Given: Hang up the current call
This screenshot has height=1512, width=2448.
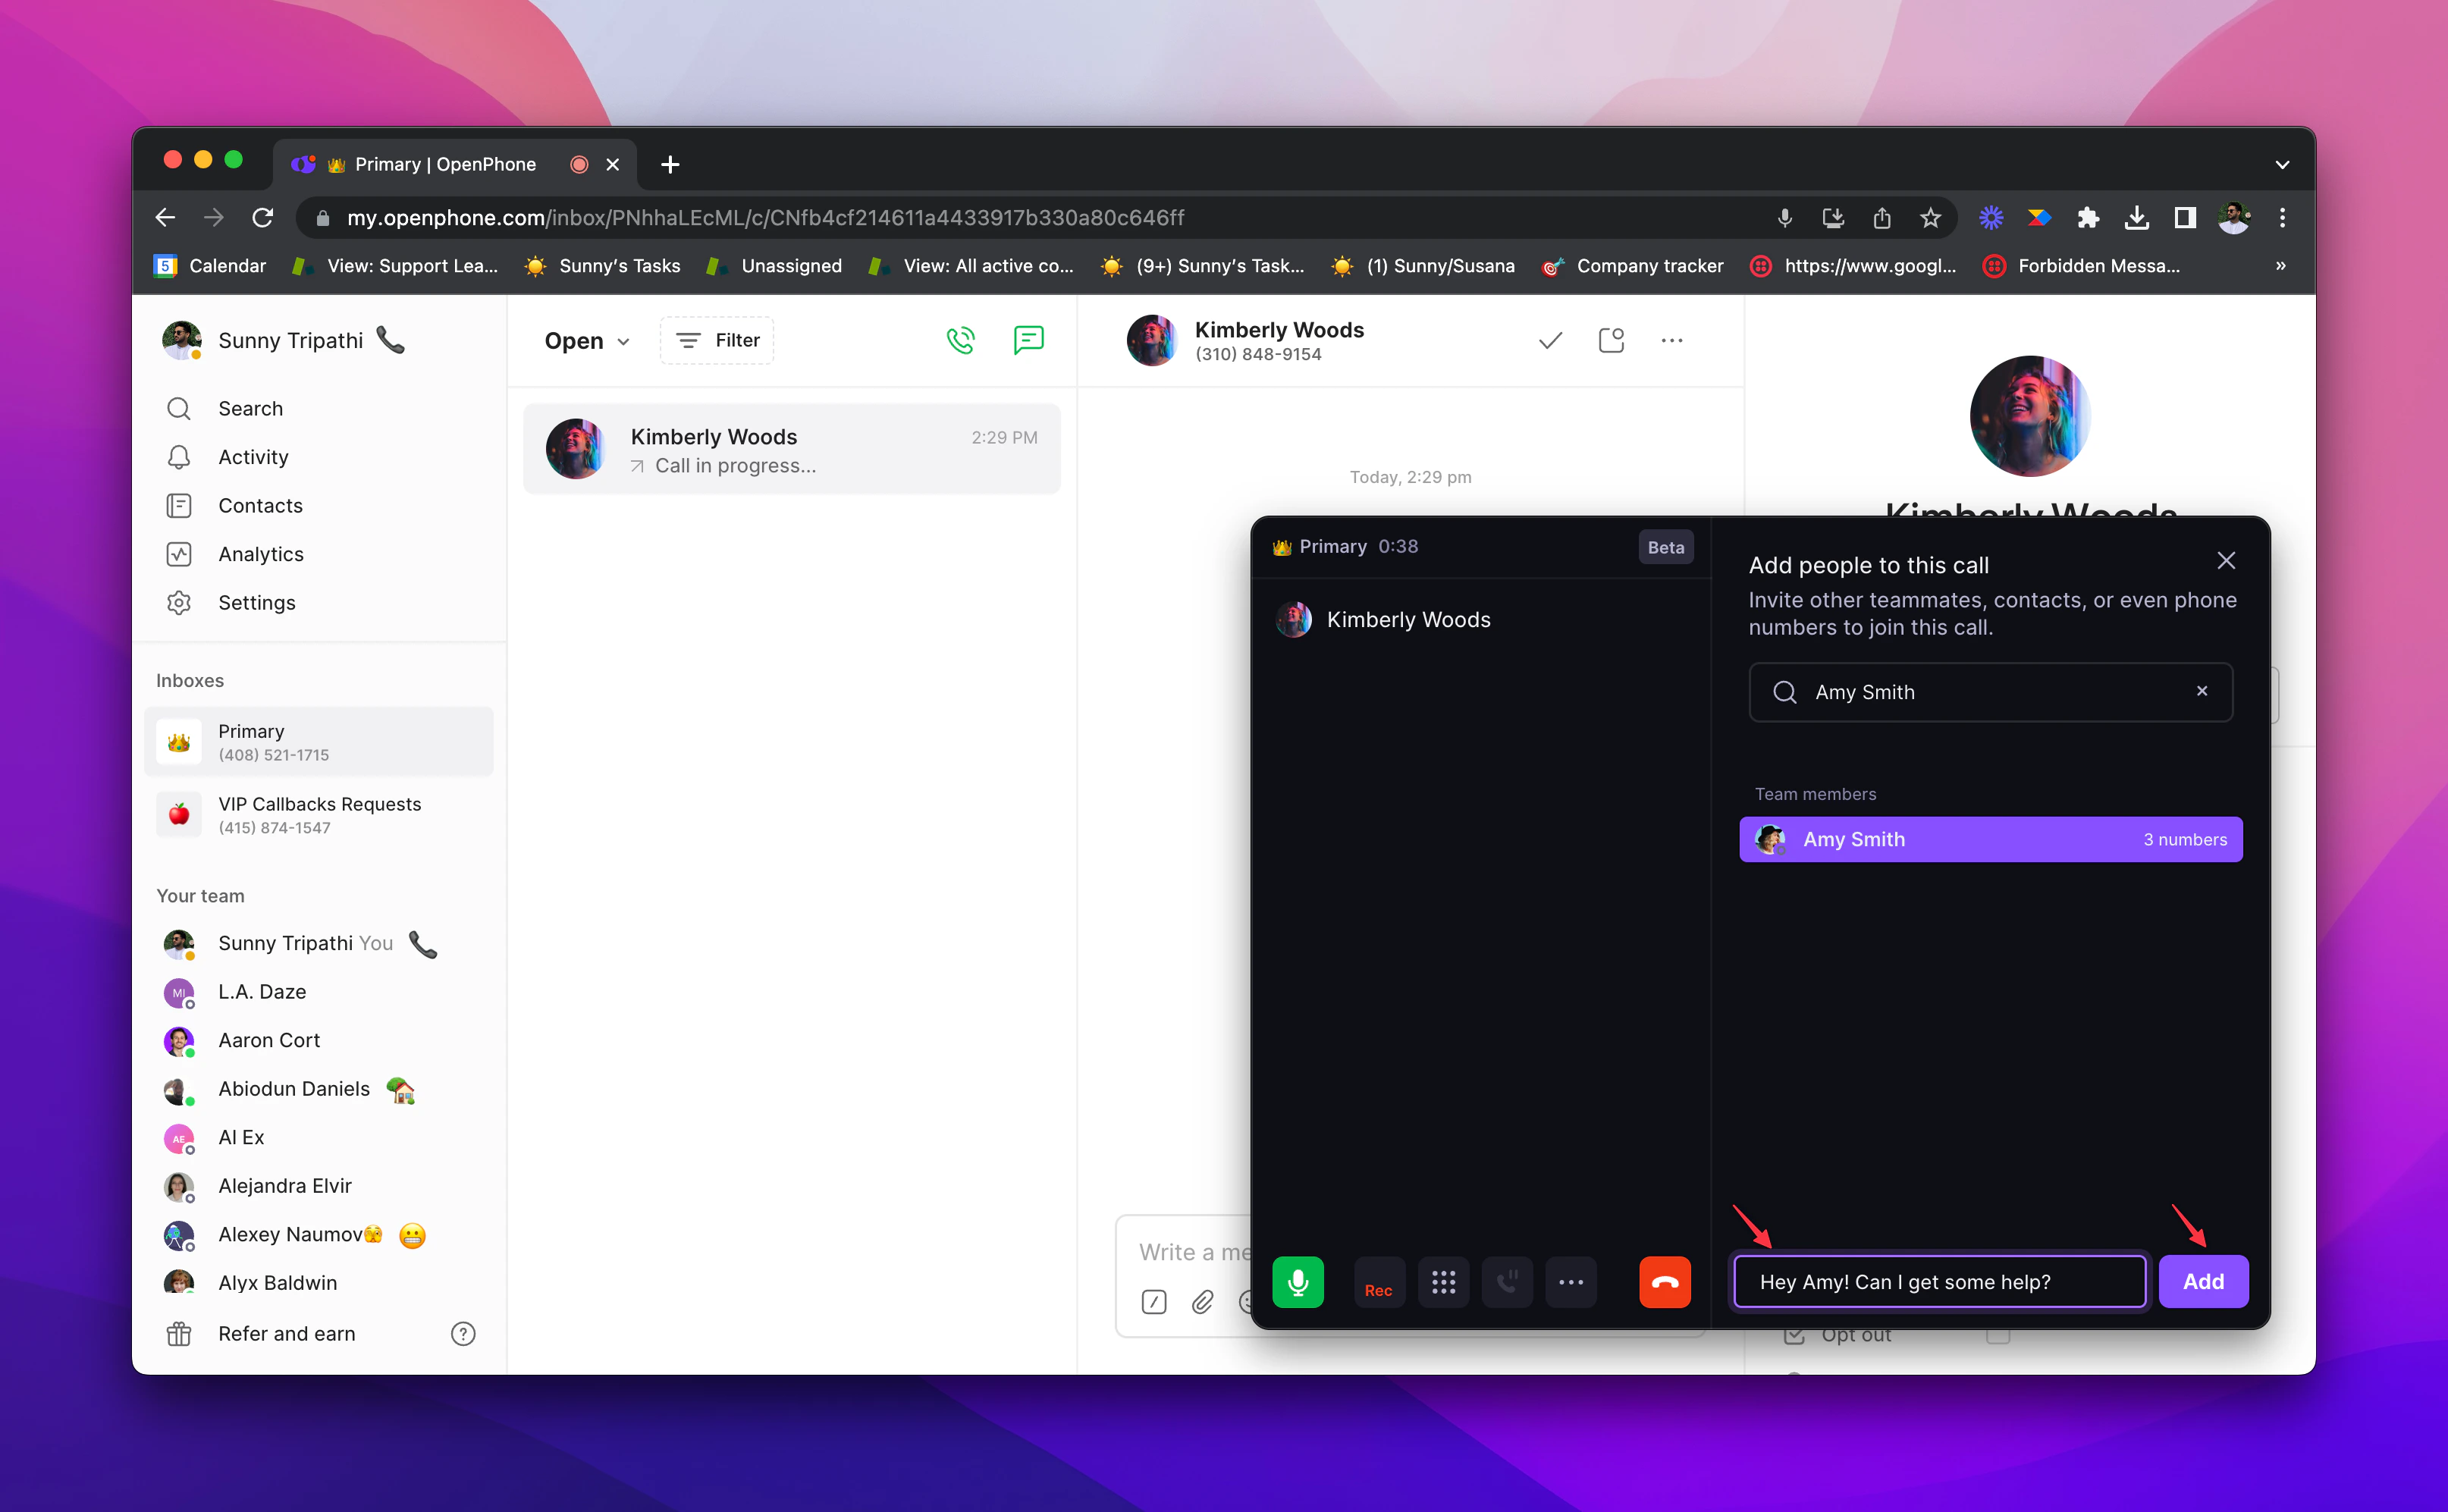Looking at the screenshot, I should point(1664,1281).
